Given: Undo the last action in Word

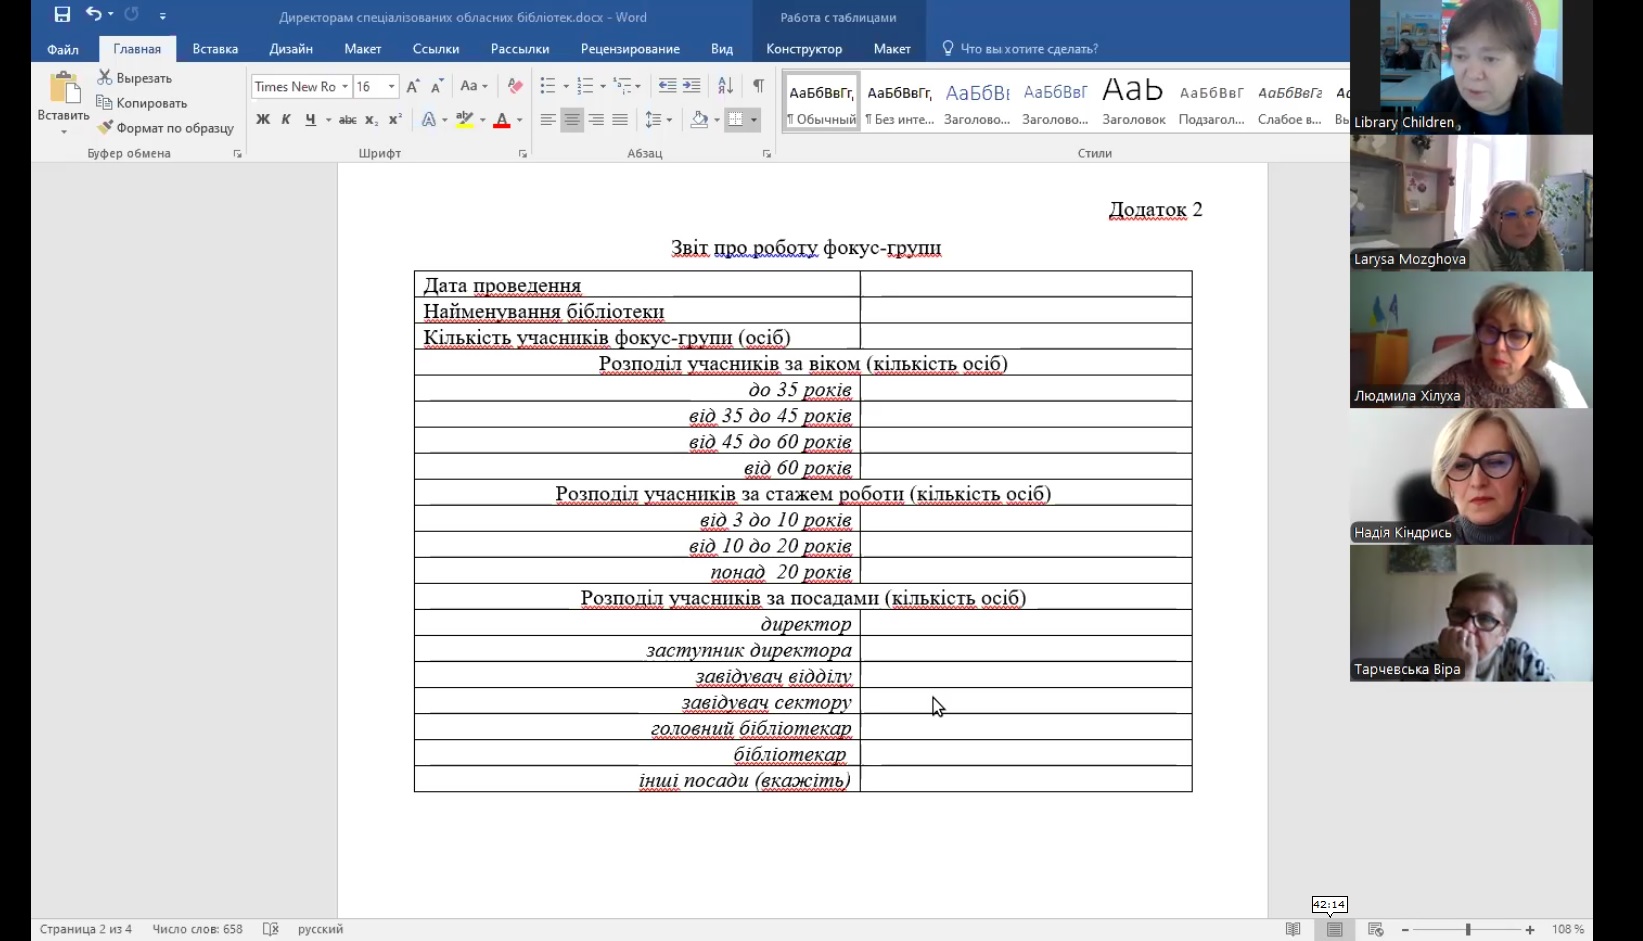Looking at the screenshot, I should pyautogui.click(x=93, y=15).
